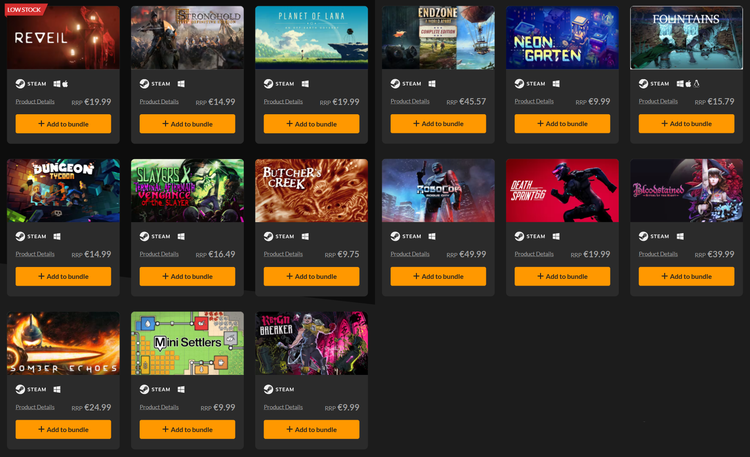Viewport: 750px width, 457px height.
Task: Add Bloodstained to bundle
Action: click(x=686, y=277)
